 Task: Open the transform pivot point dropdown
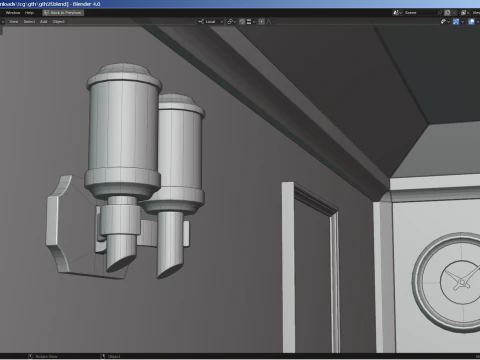tap(231, 22)
